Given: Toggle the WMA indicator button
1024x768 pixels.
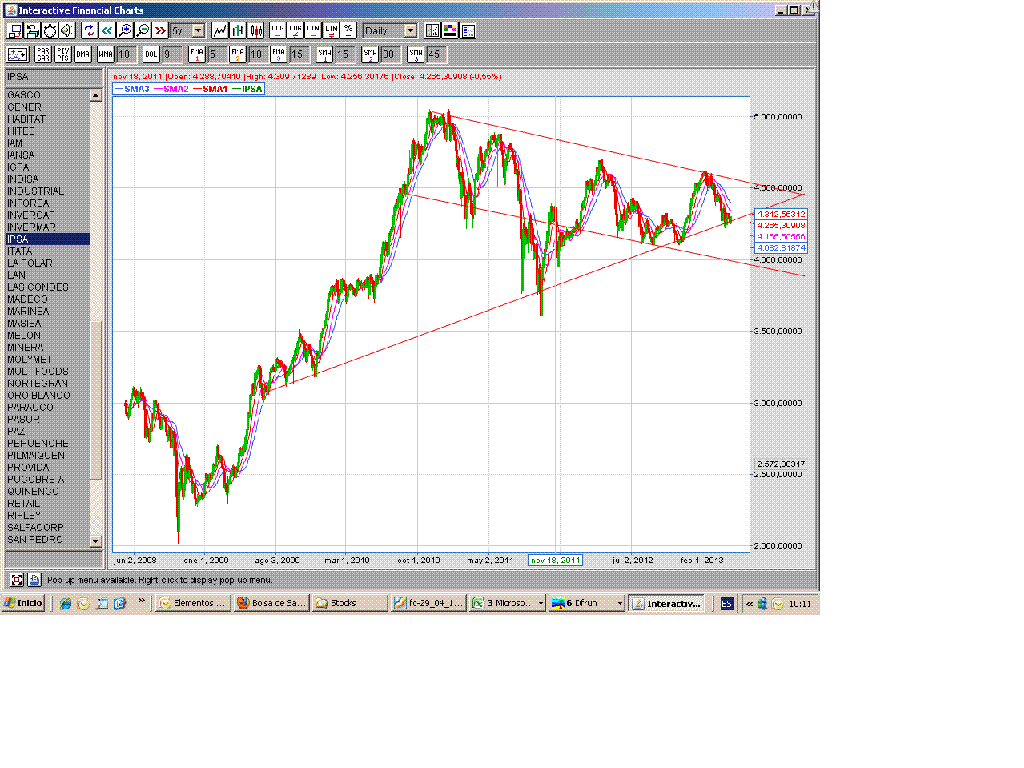Looking at the screenshot, I should tap(105, 54).
